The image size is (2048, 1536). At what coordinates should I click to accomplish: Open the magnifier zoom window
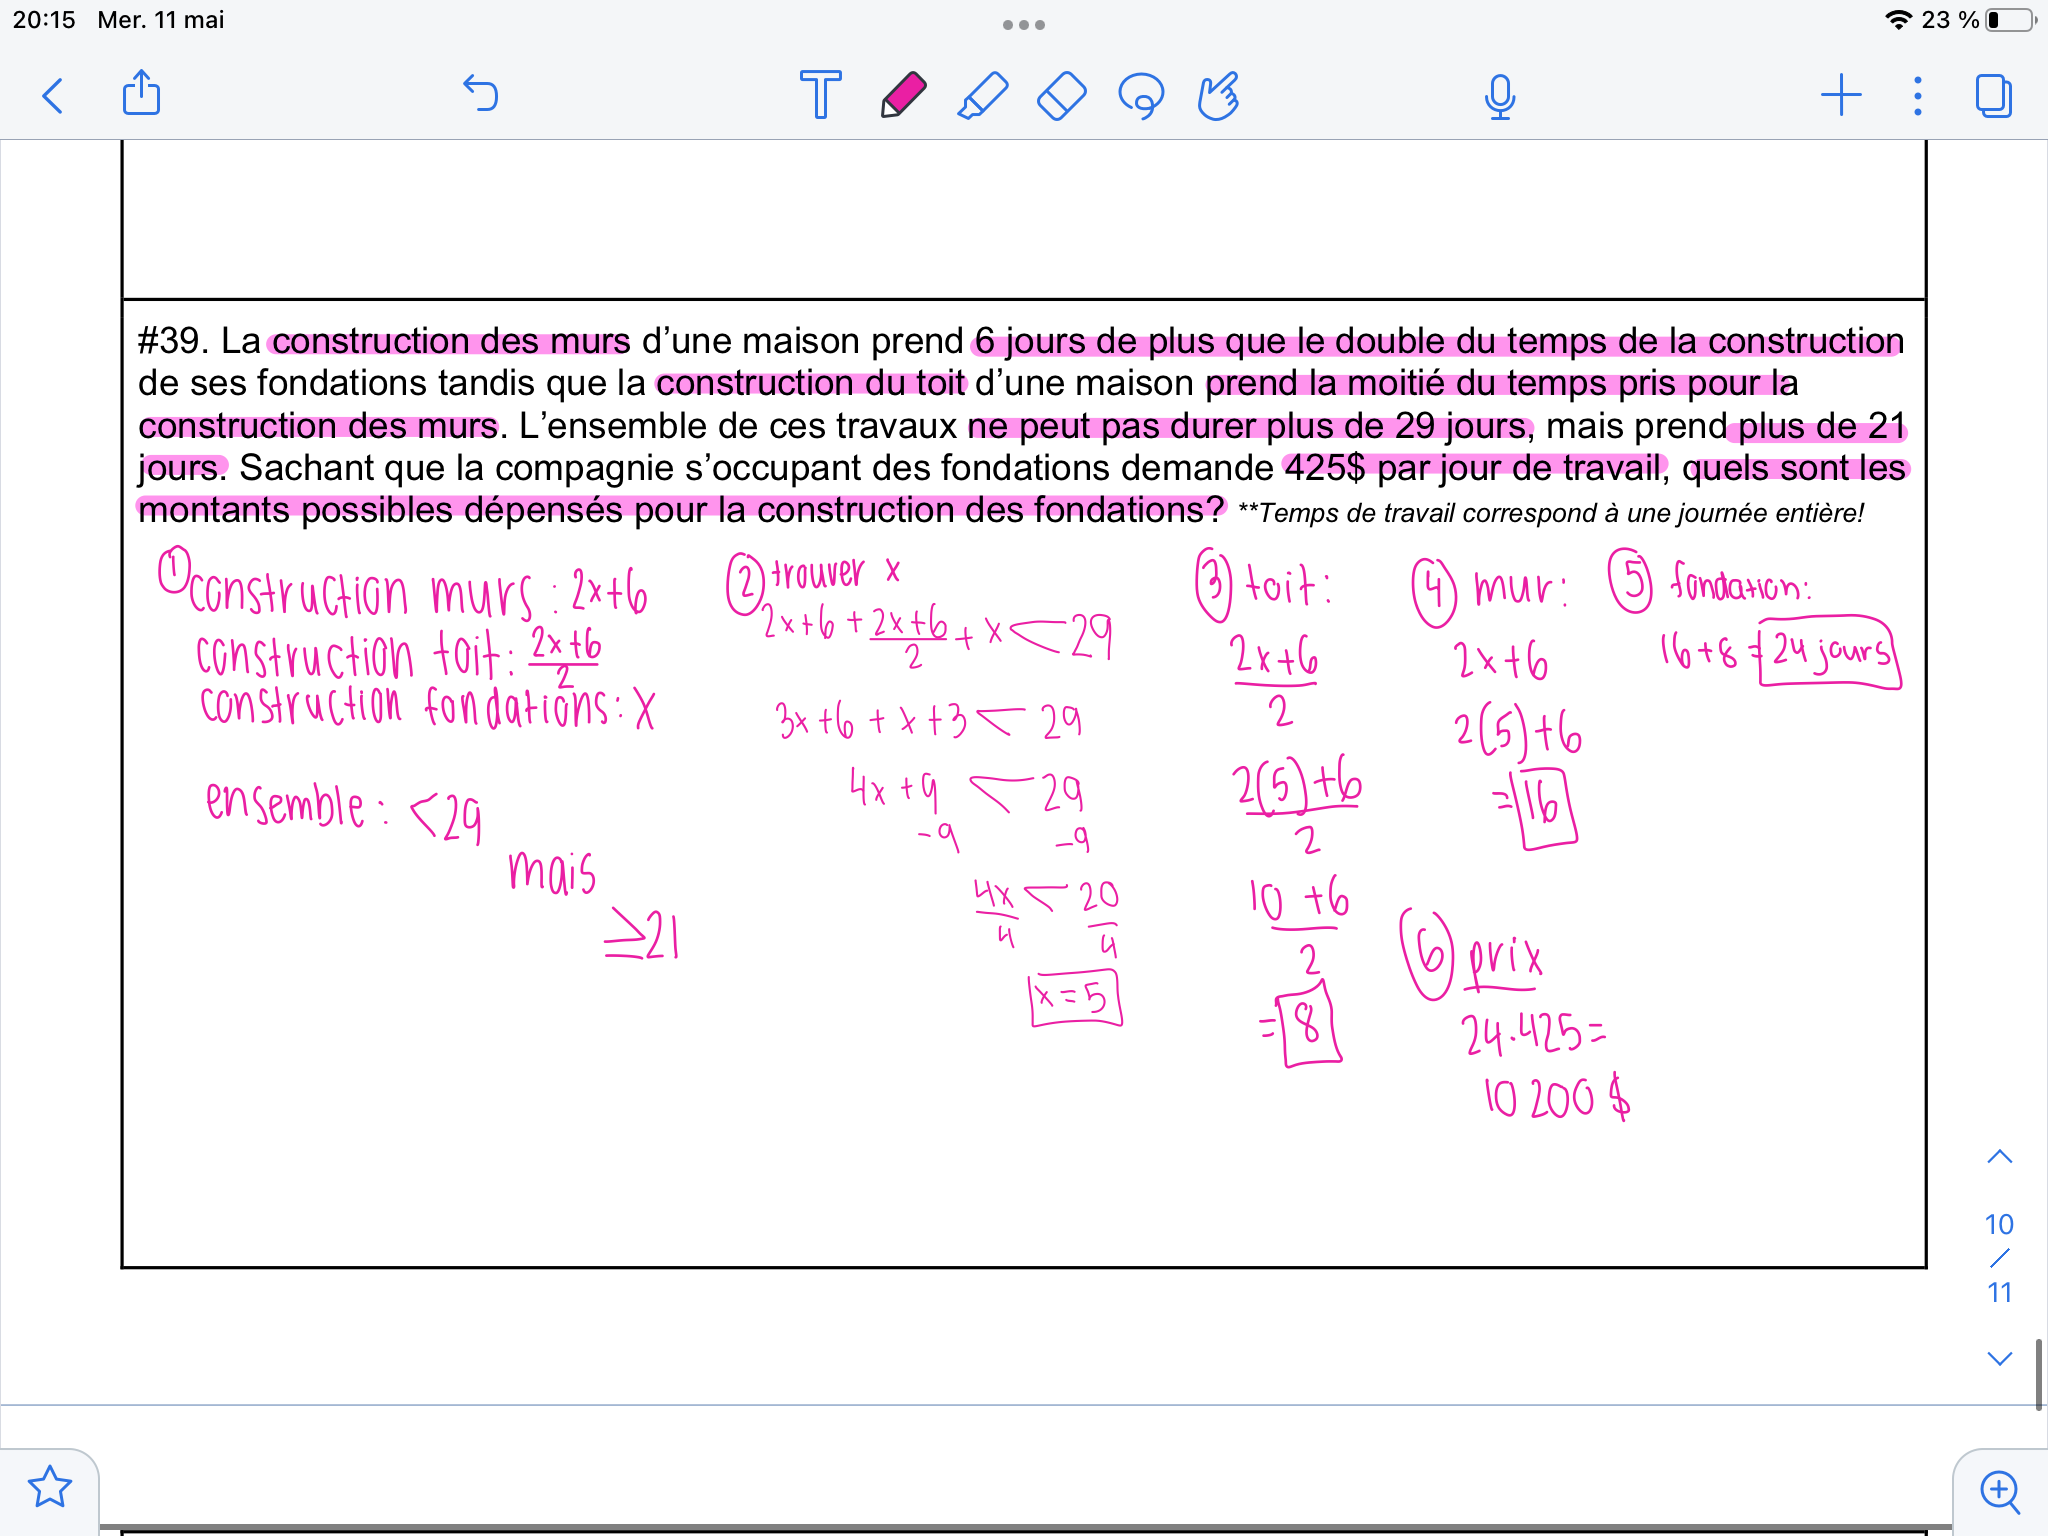[x=1997, y=1489]
